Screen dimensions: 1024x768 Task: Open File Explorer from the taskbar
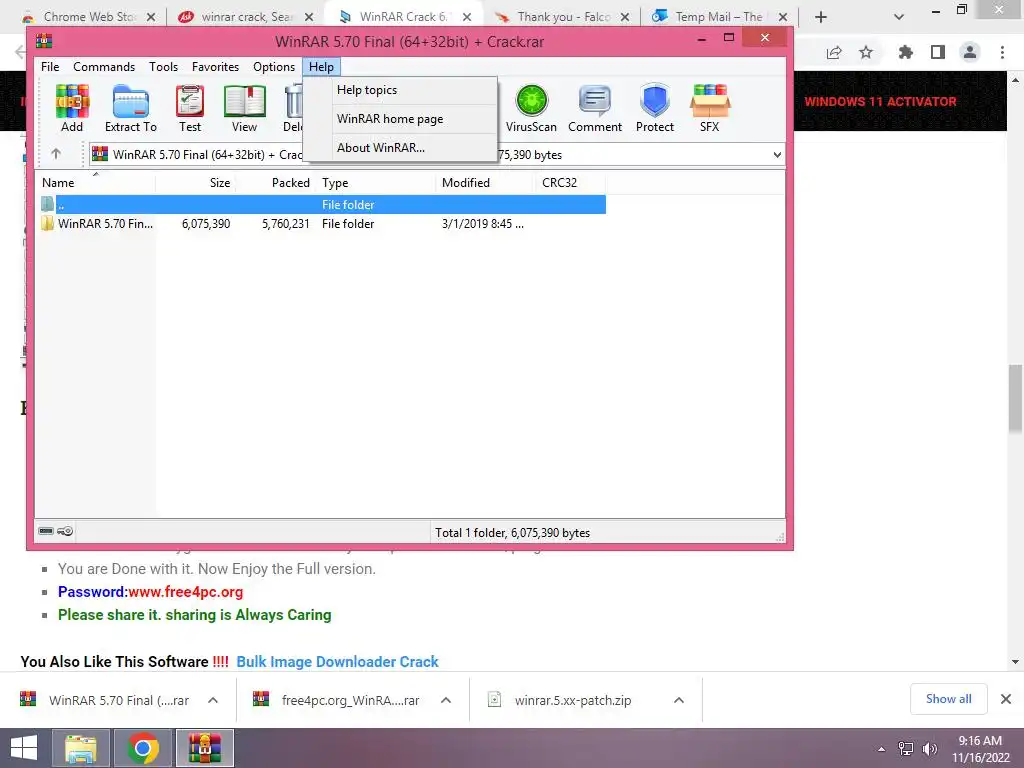click(81, 748)
